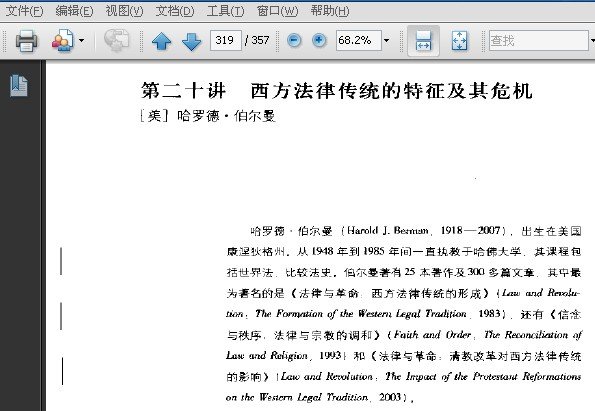Open the 68.2% zoom level dropdown
Image resolution: width=595 pixels, height=411 pixels.
click(x=386, y=40)
